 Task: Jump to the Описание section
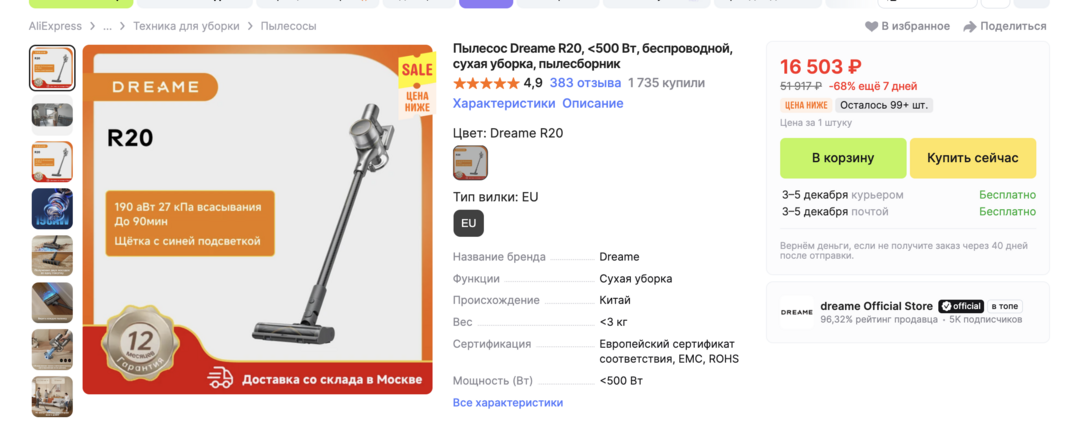tap(593, 104)
